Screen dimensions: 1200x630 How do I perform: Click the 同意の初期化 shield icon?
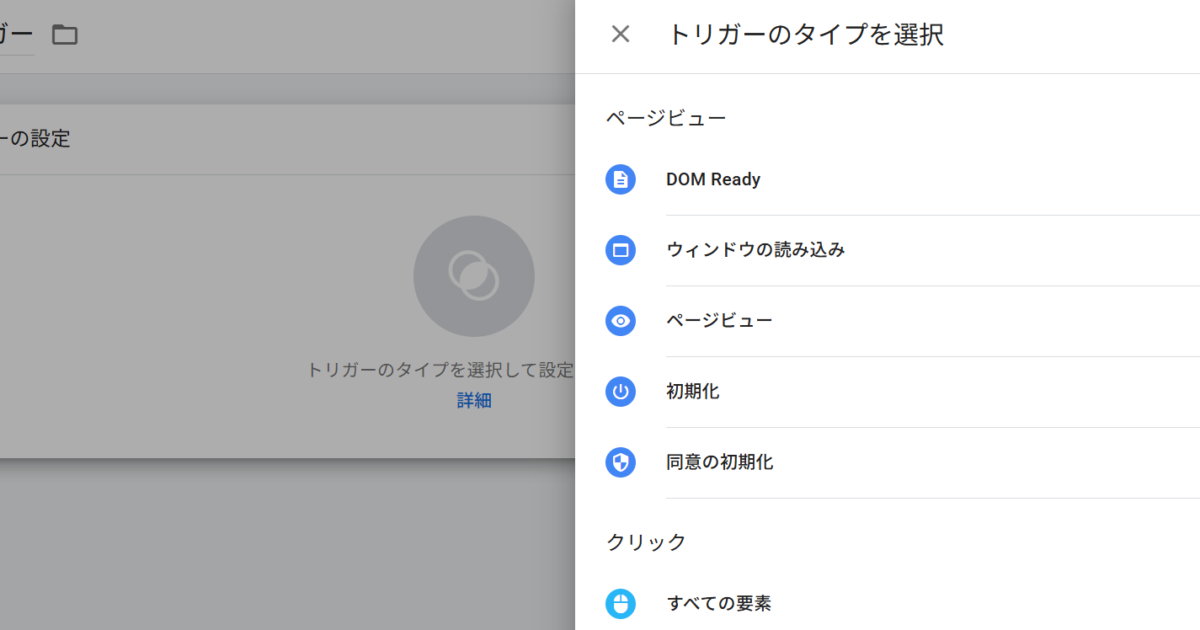620,462
